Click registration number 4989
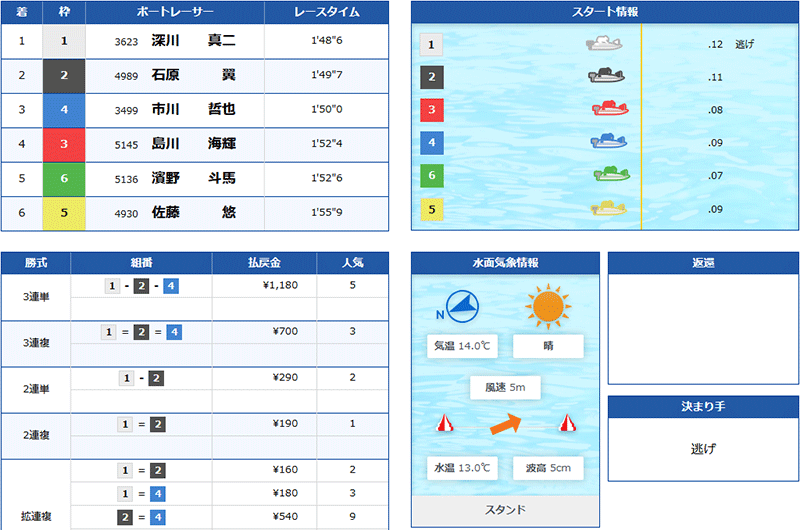This screenshot has height=530, width=800. click(x=126, y=77)
